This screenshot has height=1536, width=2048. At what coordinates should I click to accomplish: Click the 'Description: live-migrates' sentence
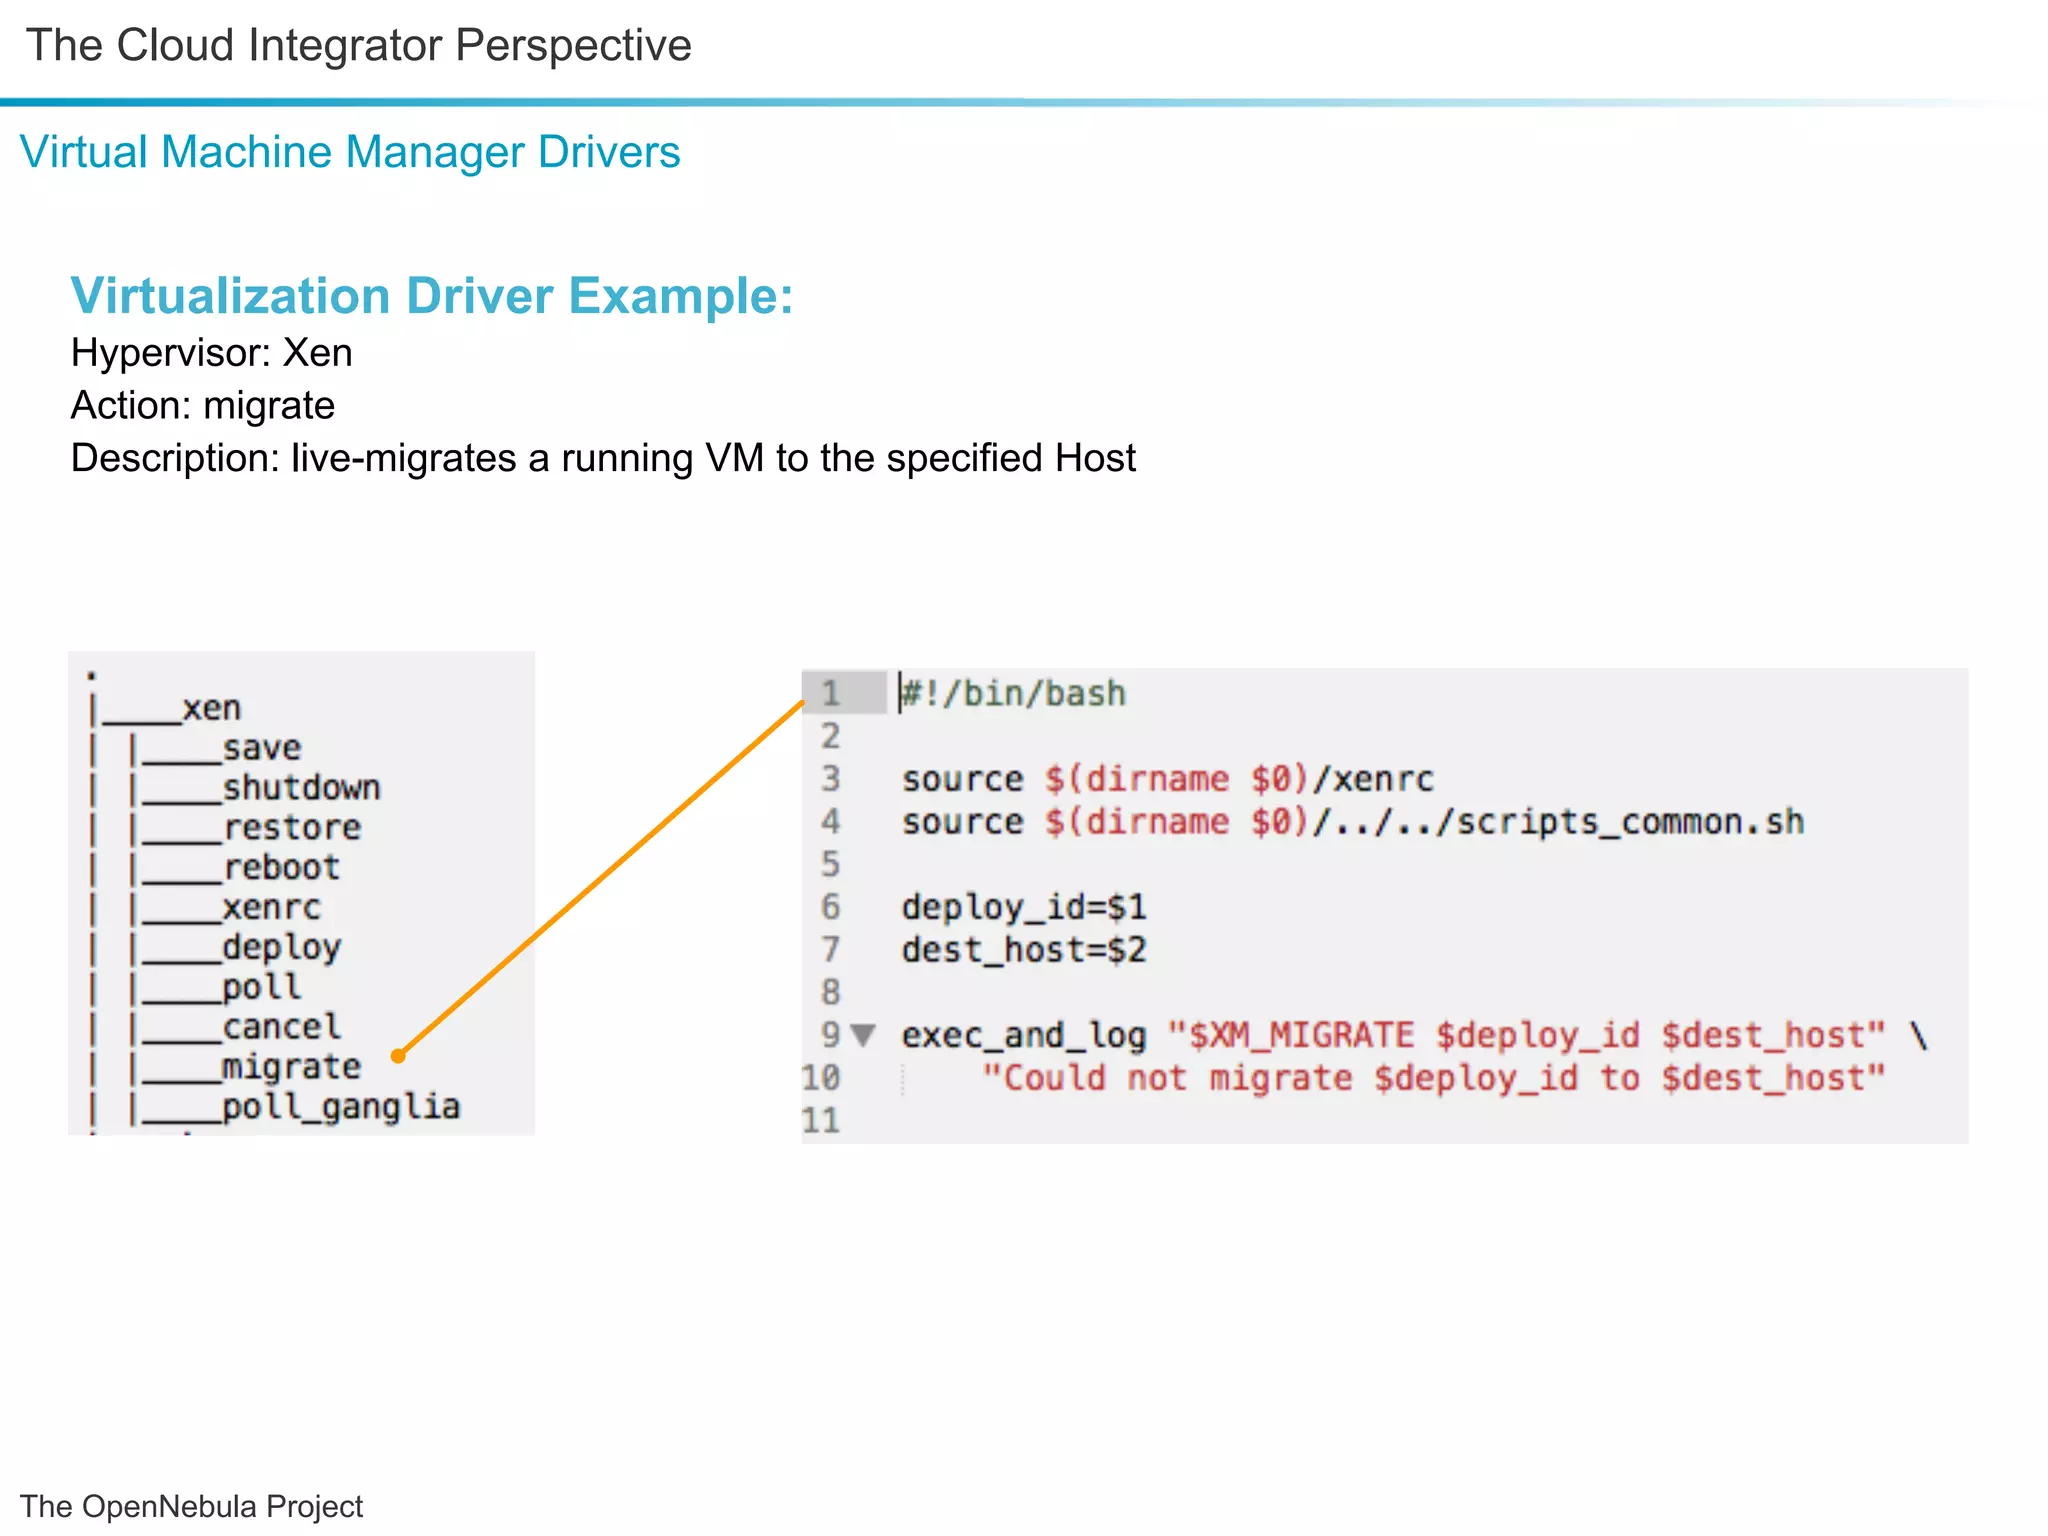[x=603, y=458]
